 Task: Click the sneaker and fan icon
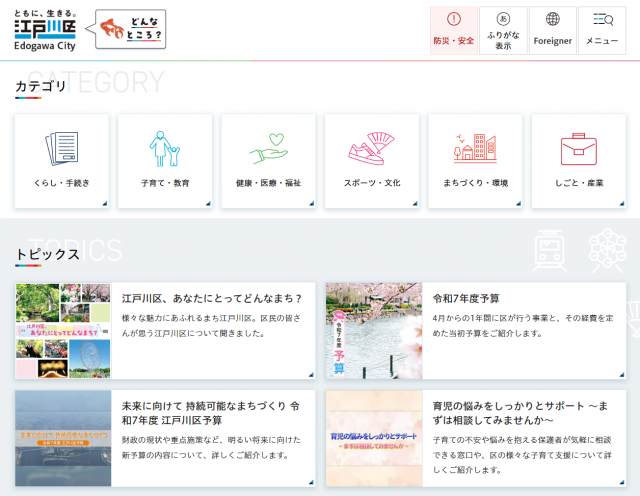tap(372, 149)
